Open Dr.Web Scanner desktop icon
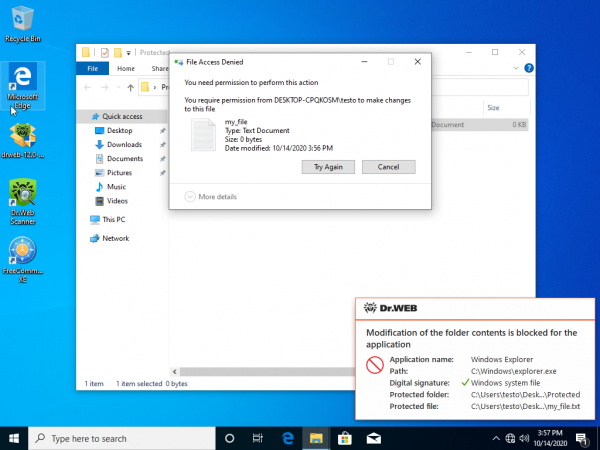The height and width of the screenshot is (450, 600). [x=23, y=198]
